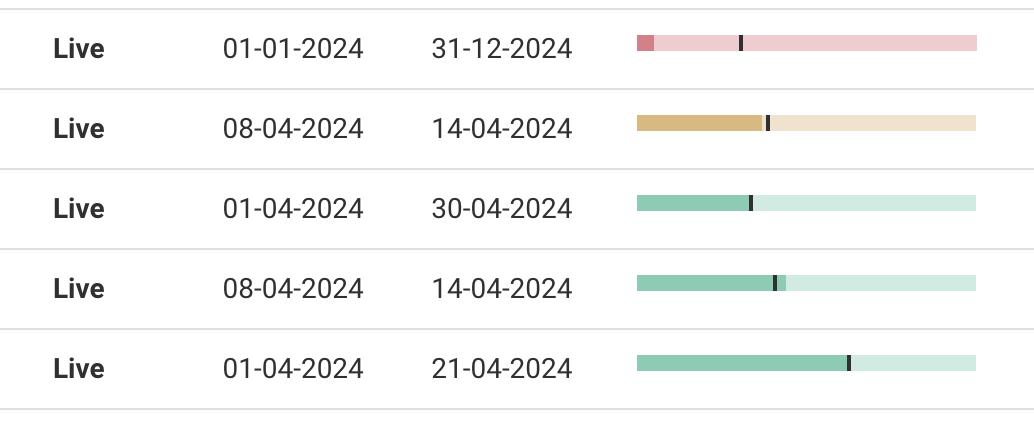This screenshot has width=1034, height=422.
Task: Click the pink progress bar ending 31-12-2024
Action: pyautogui.click(x=806, y=43)
